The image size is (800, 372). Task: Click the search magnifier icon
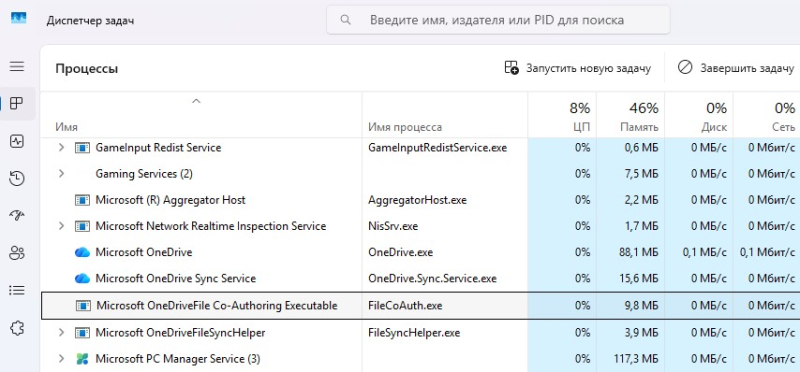[x=345, y=20]
